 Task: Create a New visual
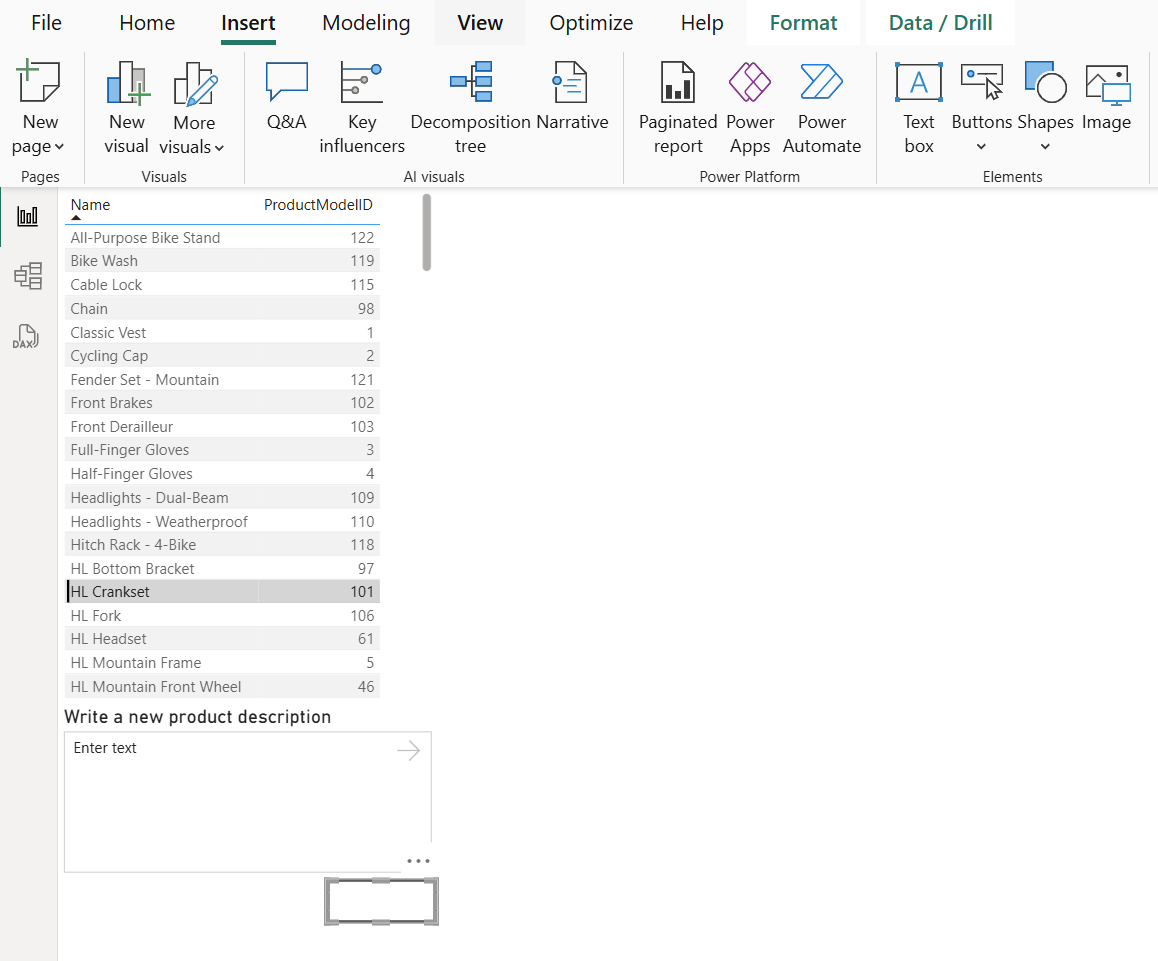coord(126,104)
